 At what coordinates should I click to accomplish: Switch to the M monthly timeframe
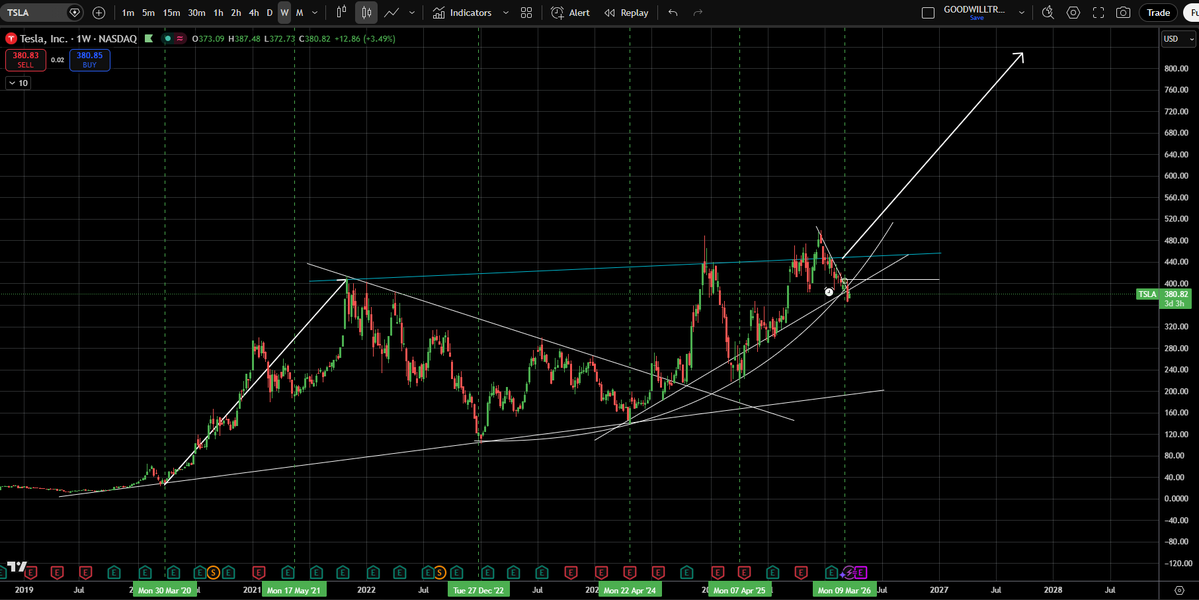[300, 12]
